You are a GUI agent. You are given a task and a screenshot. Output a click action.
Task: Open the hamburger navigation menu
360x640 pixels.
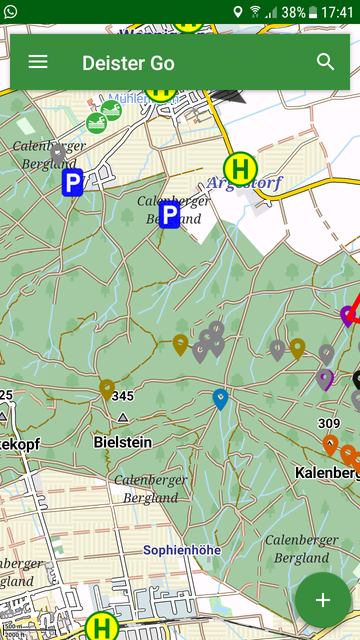(38, 62)
